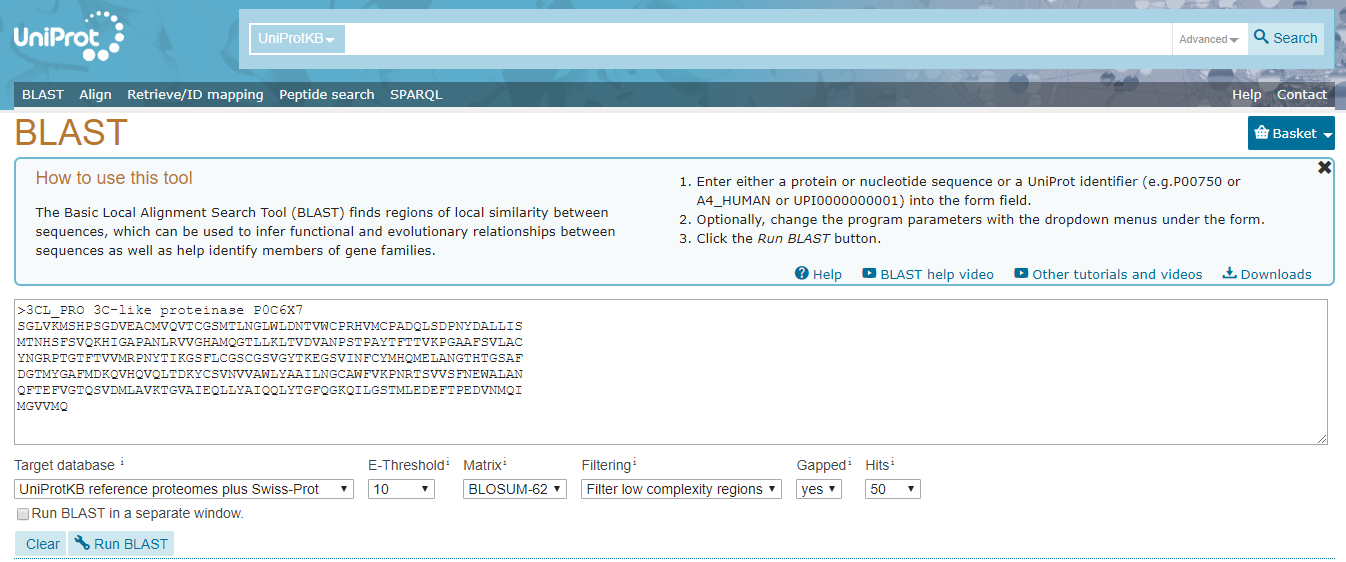The width and height of the screenshot is (1346, 562).
Task: Click the Hits info icon
Action: [892, 463]
